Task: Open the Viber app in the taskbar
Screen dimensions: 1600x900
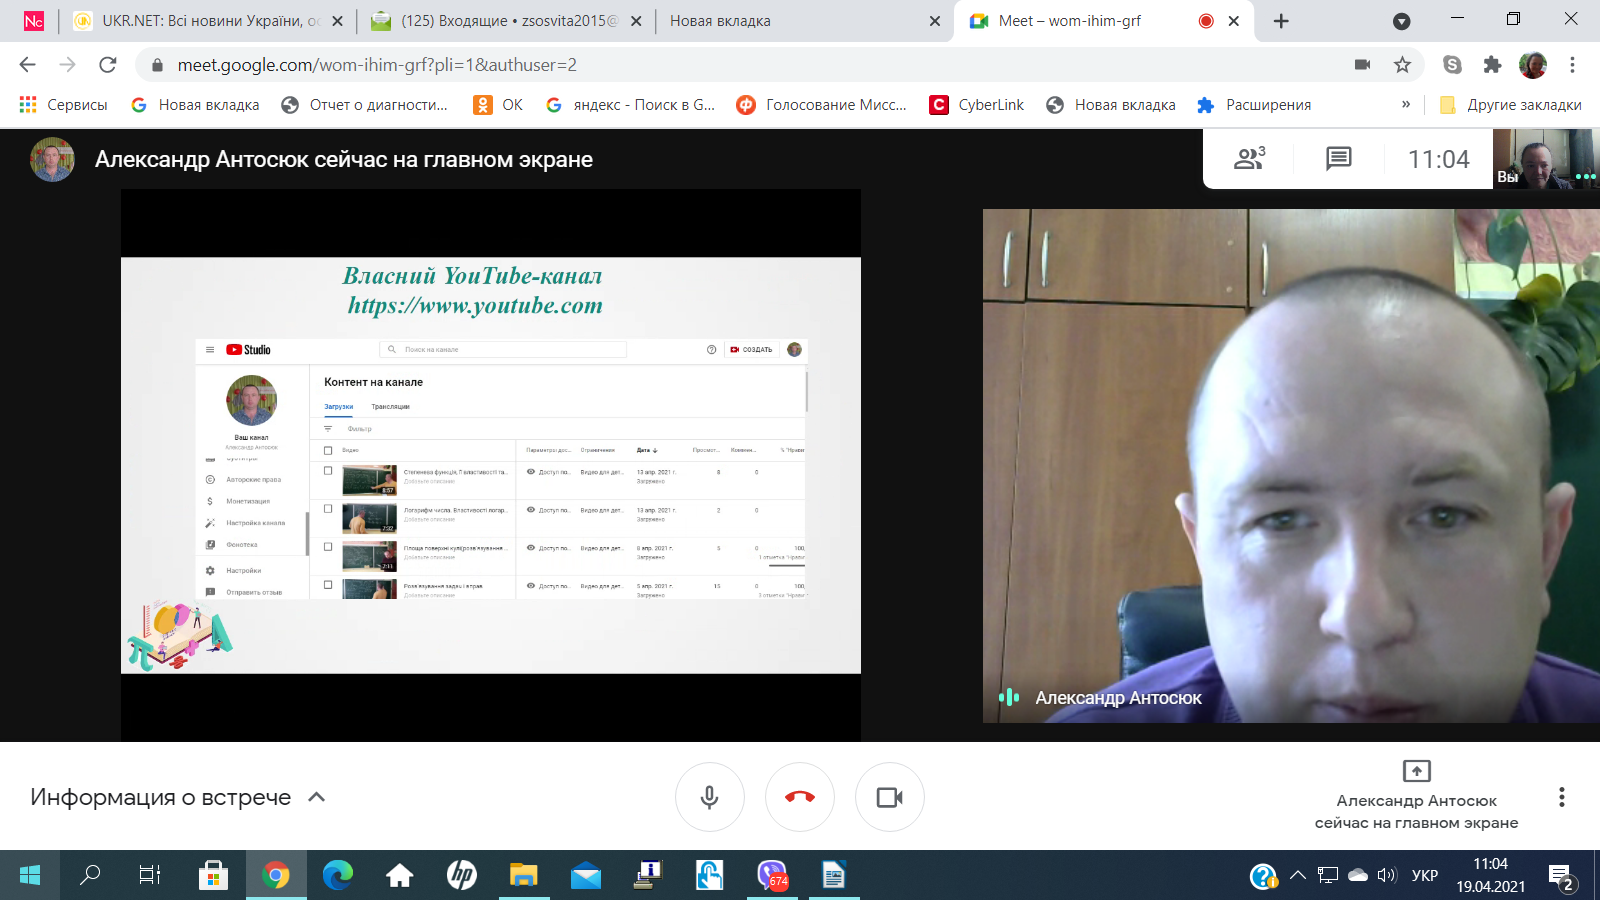Action: pos(771,876)
